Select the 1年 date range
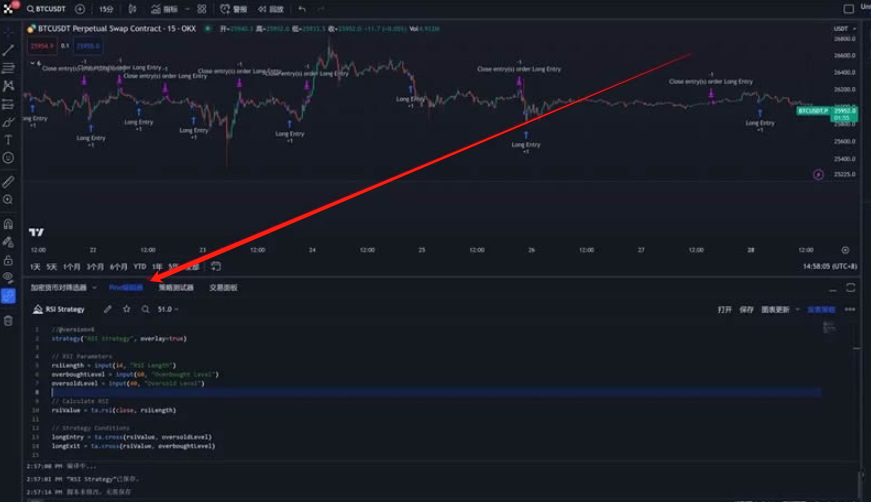 pyautogui.click(x=157, y=267)
